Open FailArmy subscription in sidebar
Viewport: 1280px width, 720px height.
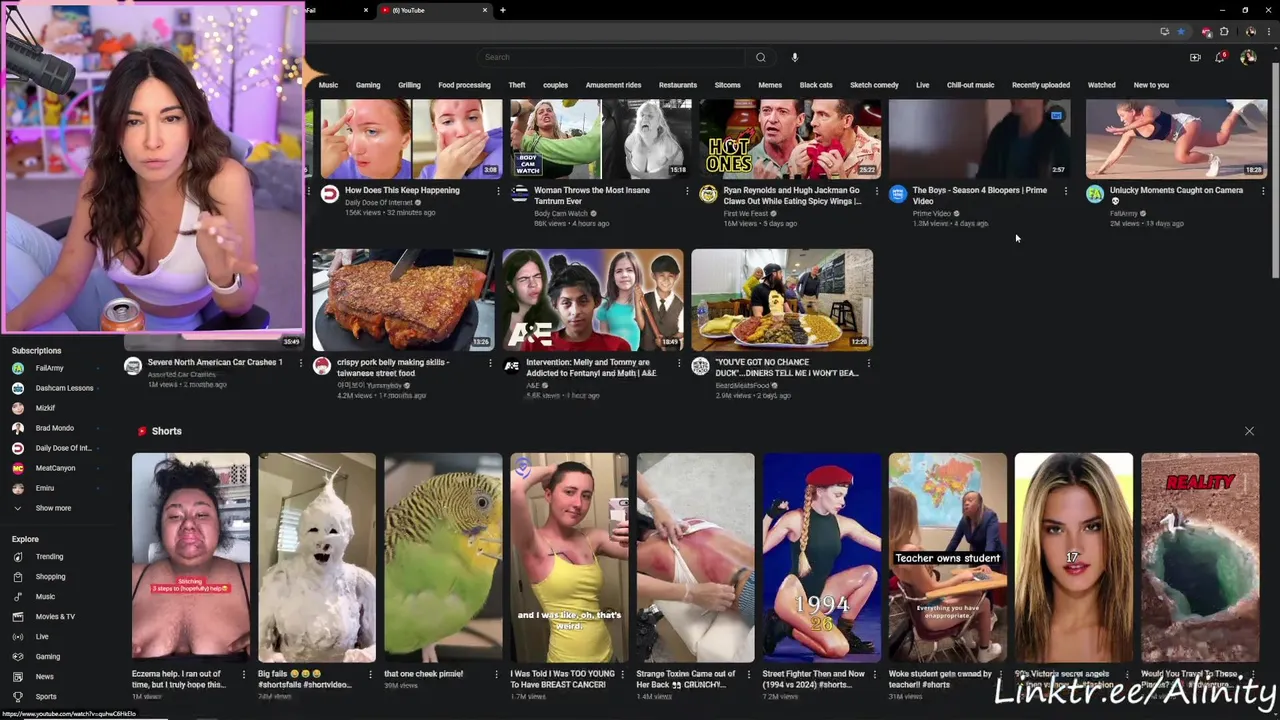coord(49,368)
